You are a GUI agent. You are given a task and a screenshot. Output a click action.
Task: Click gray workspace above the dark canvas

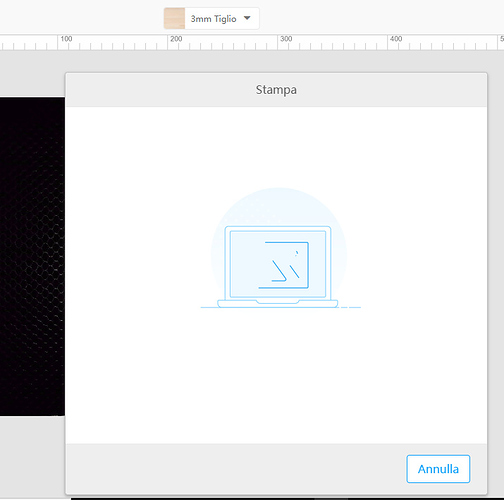point(32,74)
